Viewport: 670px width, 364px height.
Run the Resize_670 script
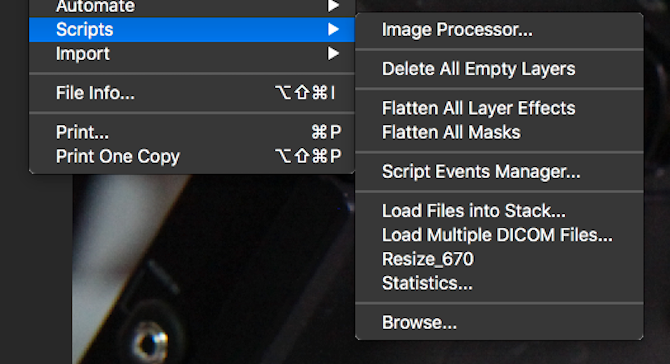point(499,259)
